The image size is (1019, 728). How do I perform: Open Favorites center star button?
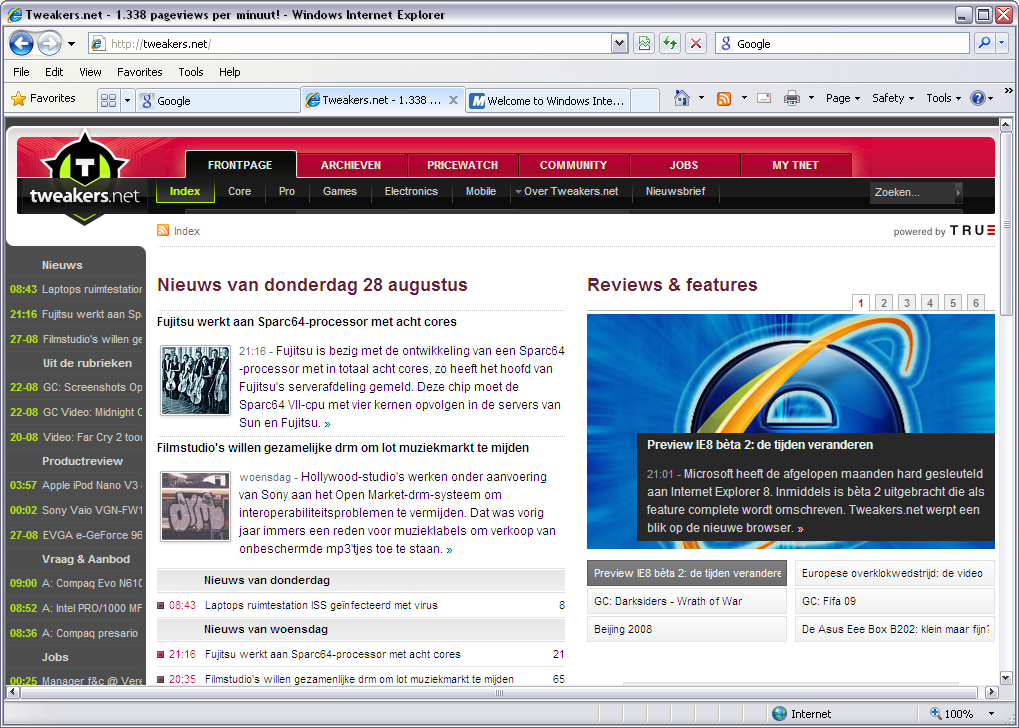[44, 99]
